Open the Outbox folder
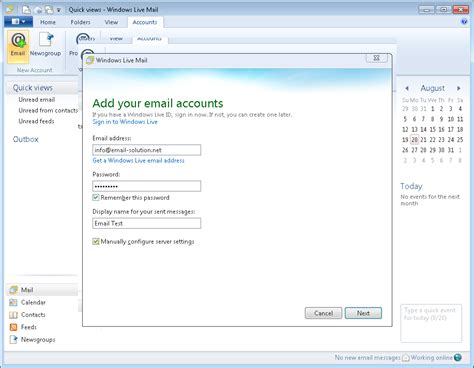Image resolution: width=474 pixels, height=368 pixels. [x=26, y=139]
